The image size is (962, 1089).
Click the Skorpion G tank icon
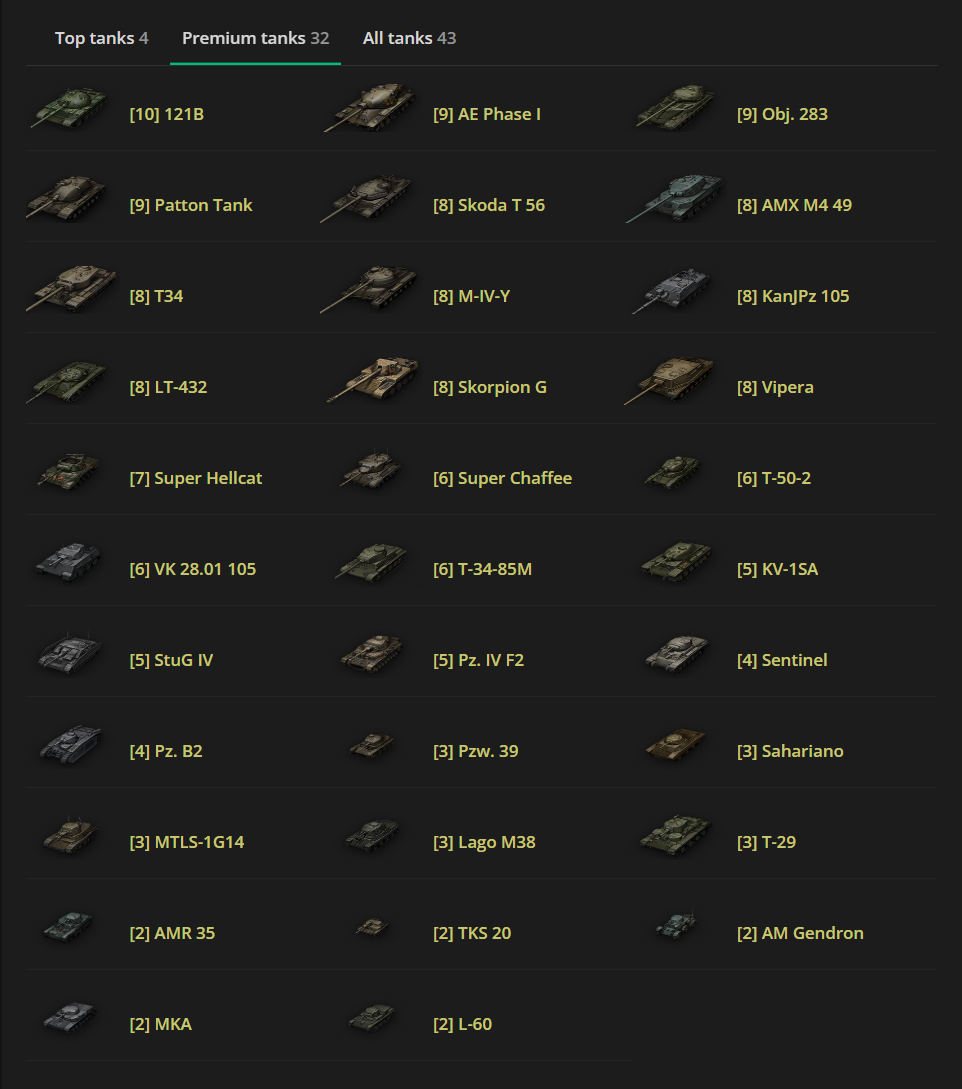coord(374,379)
